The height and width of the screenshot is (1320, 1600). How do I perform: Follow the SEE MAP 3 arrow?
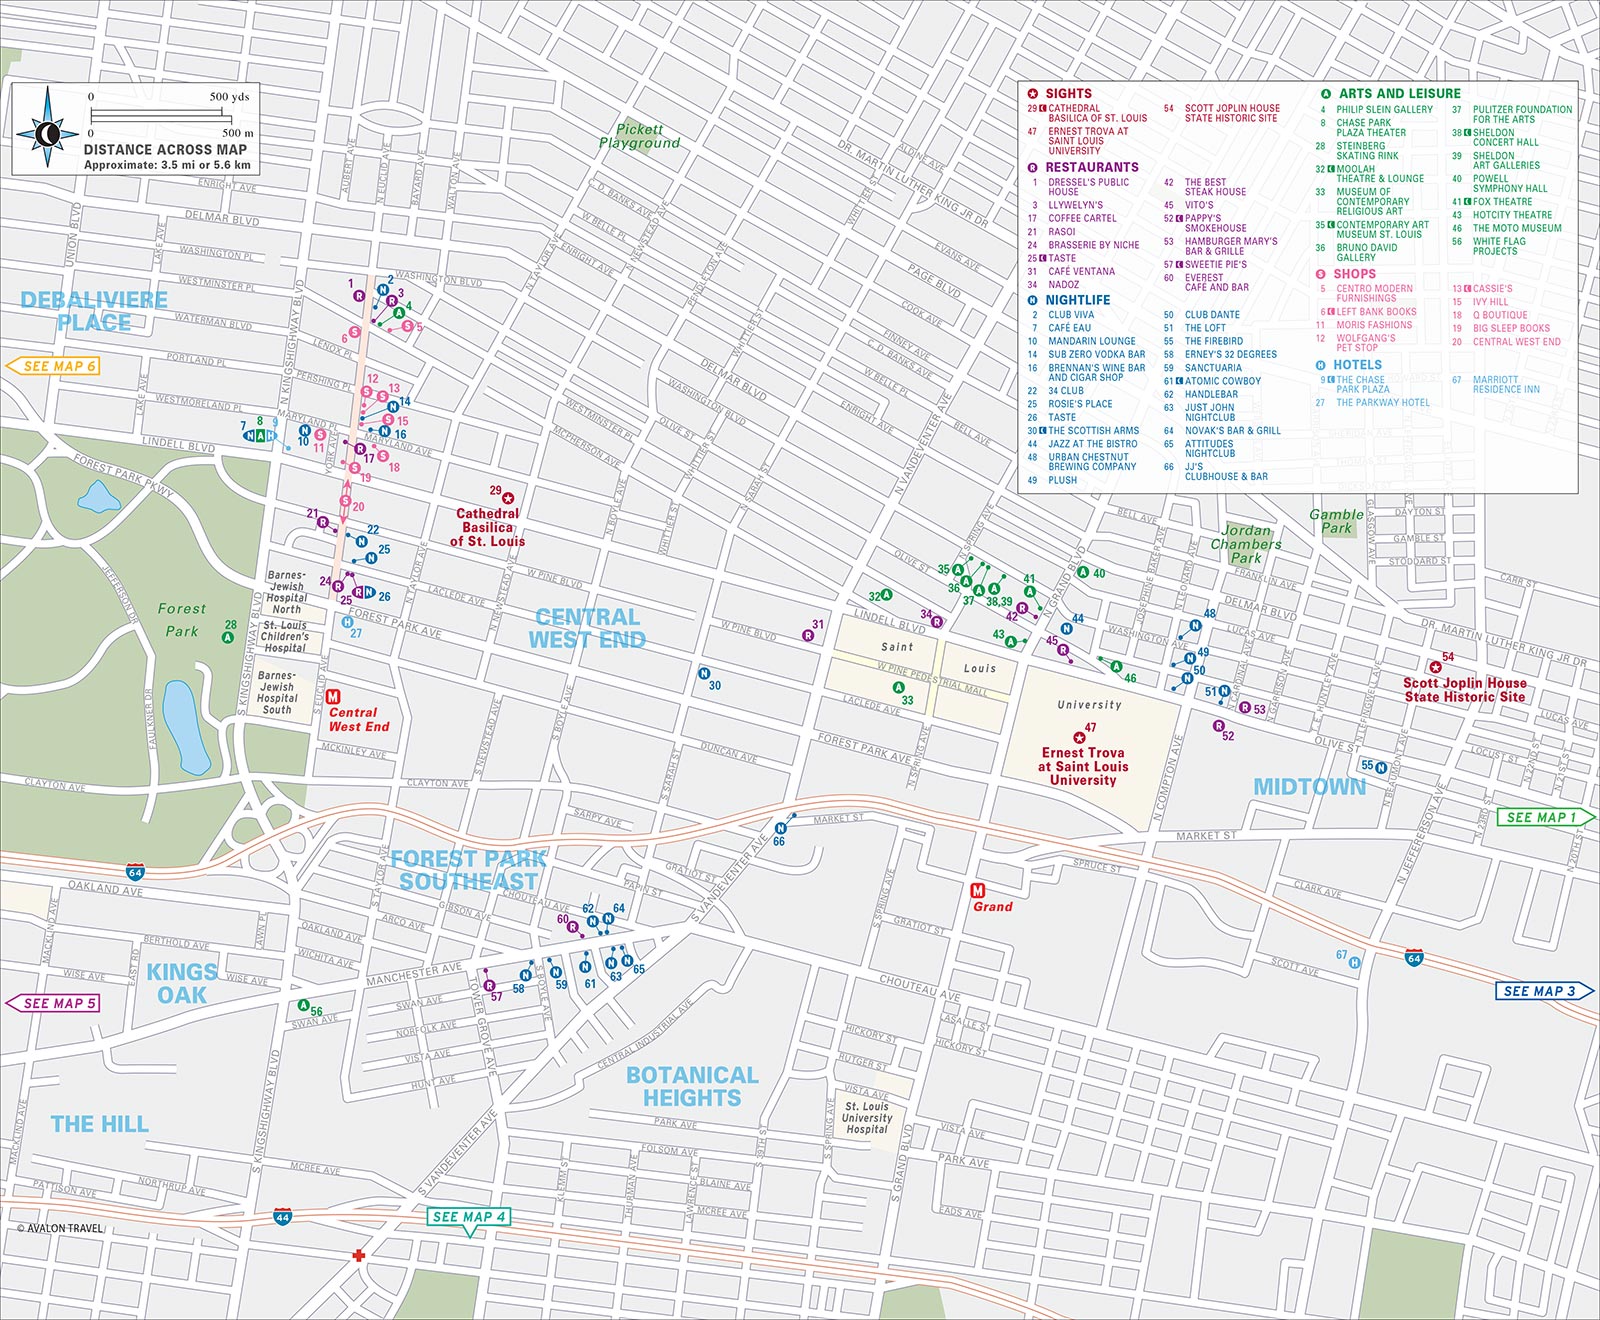point(1547,991)
